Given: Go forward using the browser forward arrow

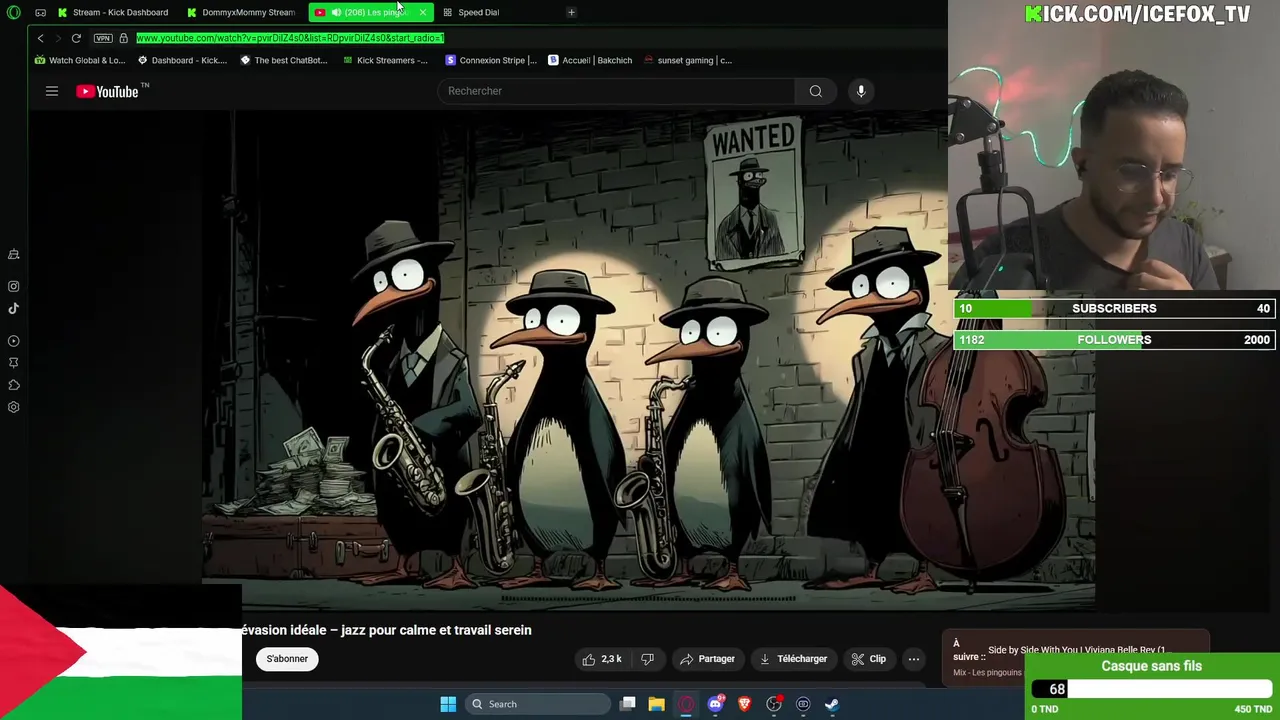Looking at the screenshot, I should [58, 38].
